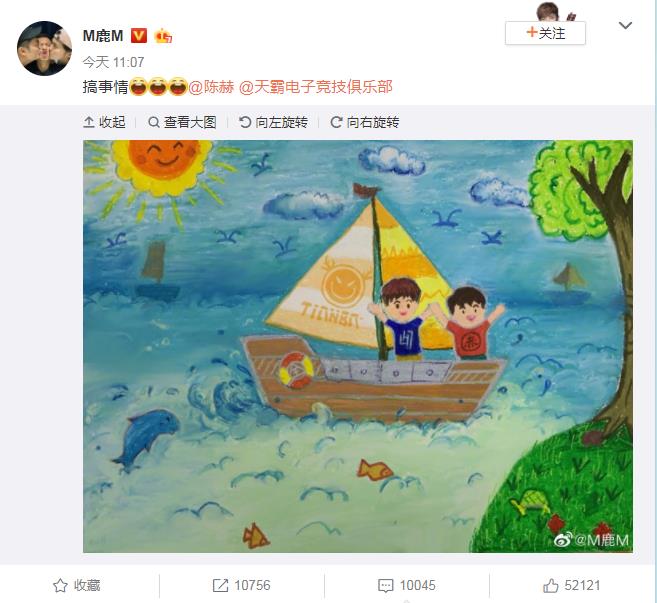Click the collapse arrow icon beside 收起
This screenshot has height=603, width=657.
click(89, 122)
